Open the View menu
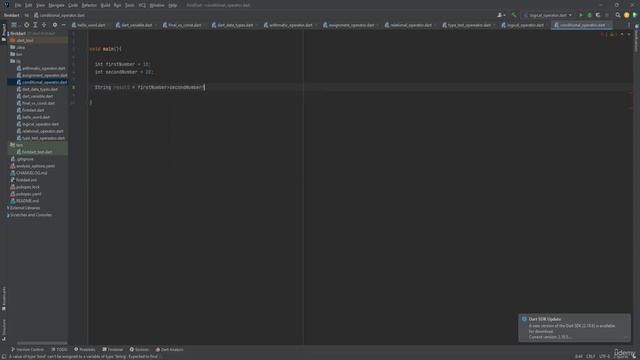The image size is (640, 360). (x=40, y=5)
